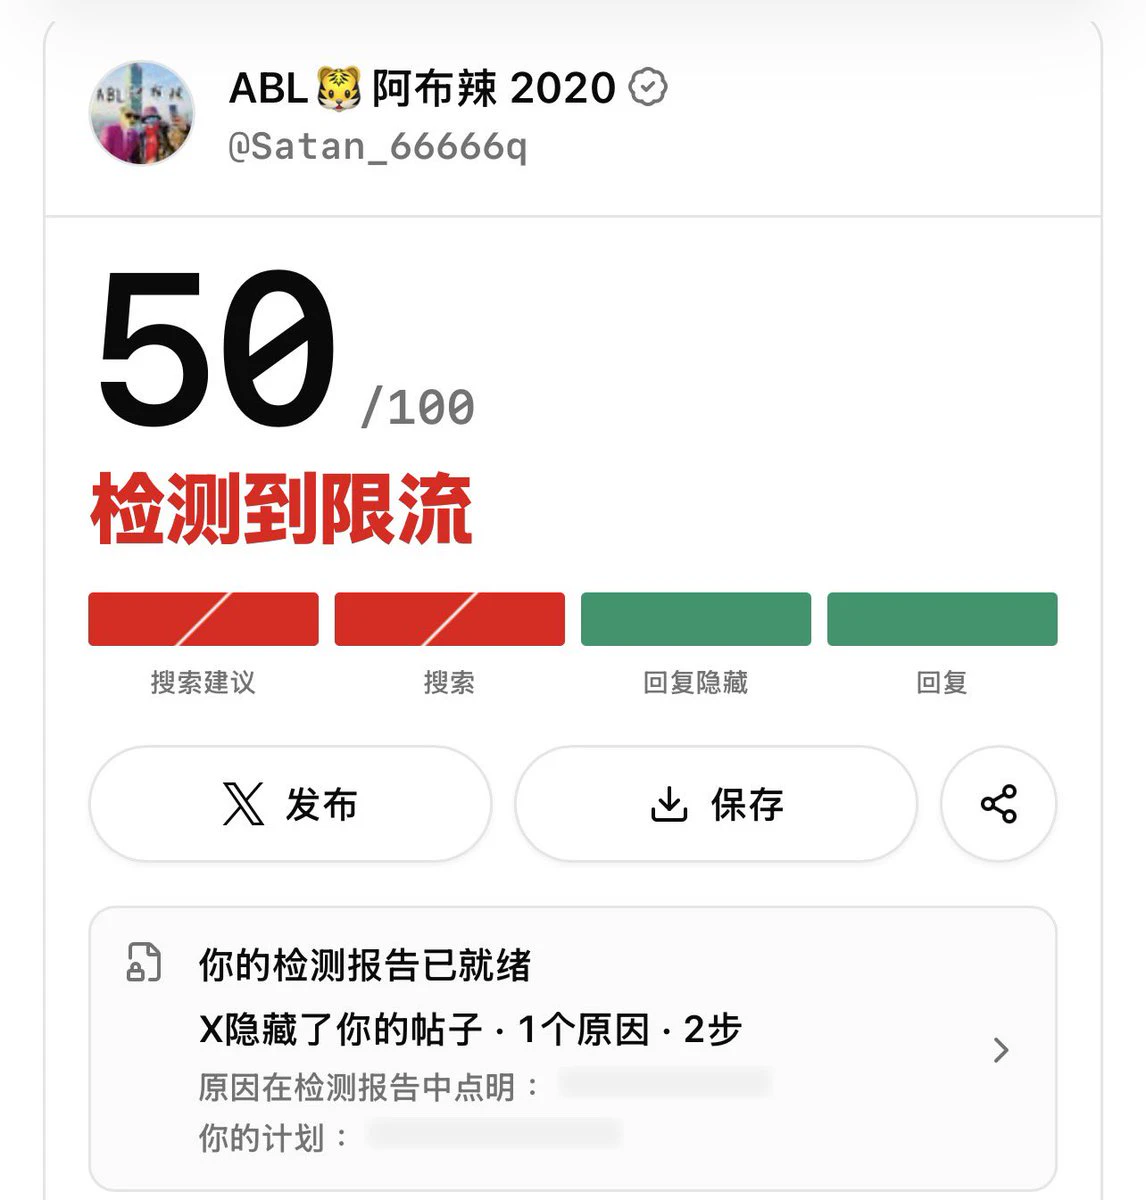Click the verified badge beside the username
Screen dimensions: 1146x1200
(648, 88)
